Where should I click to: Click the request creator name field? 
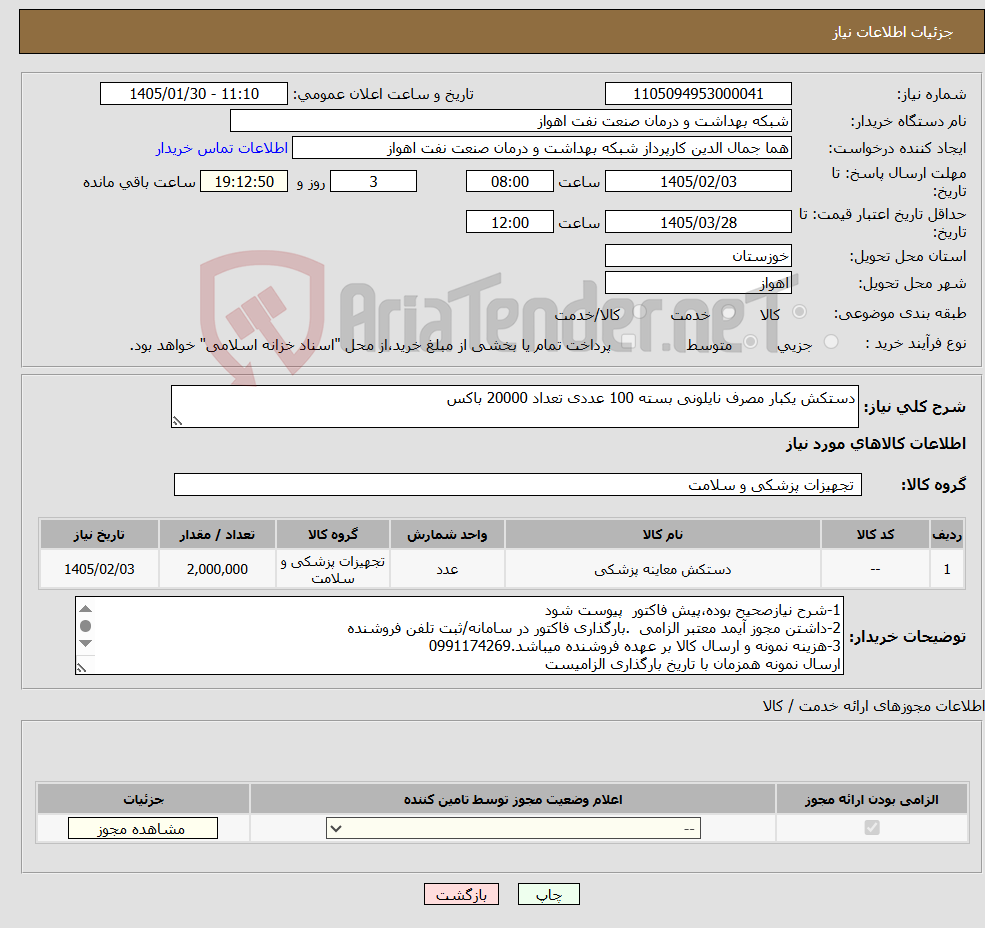(x=541, y=148)
